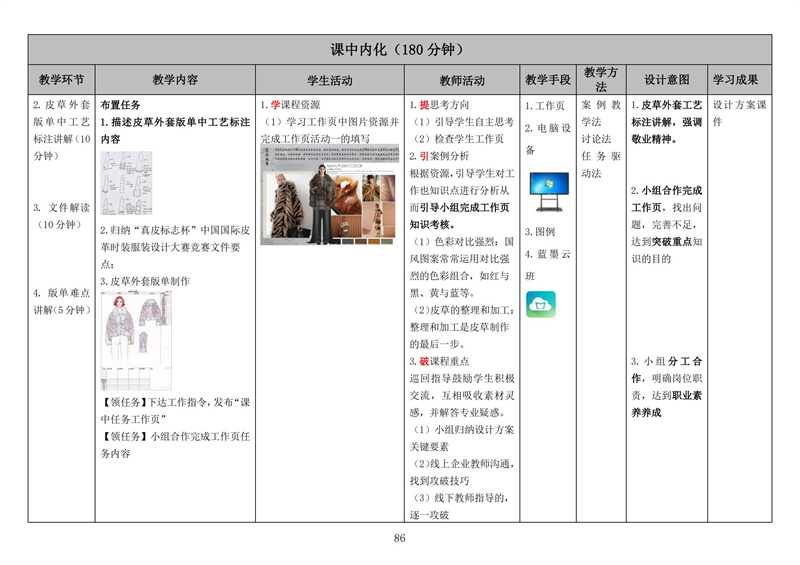This screenshot has height=565, width=800.
Task: Click '（1）学习工作页中图片资源' line
Action: click(330, 130)
